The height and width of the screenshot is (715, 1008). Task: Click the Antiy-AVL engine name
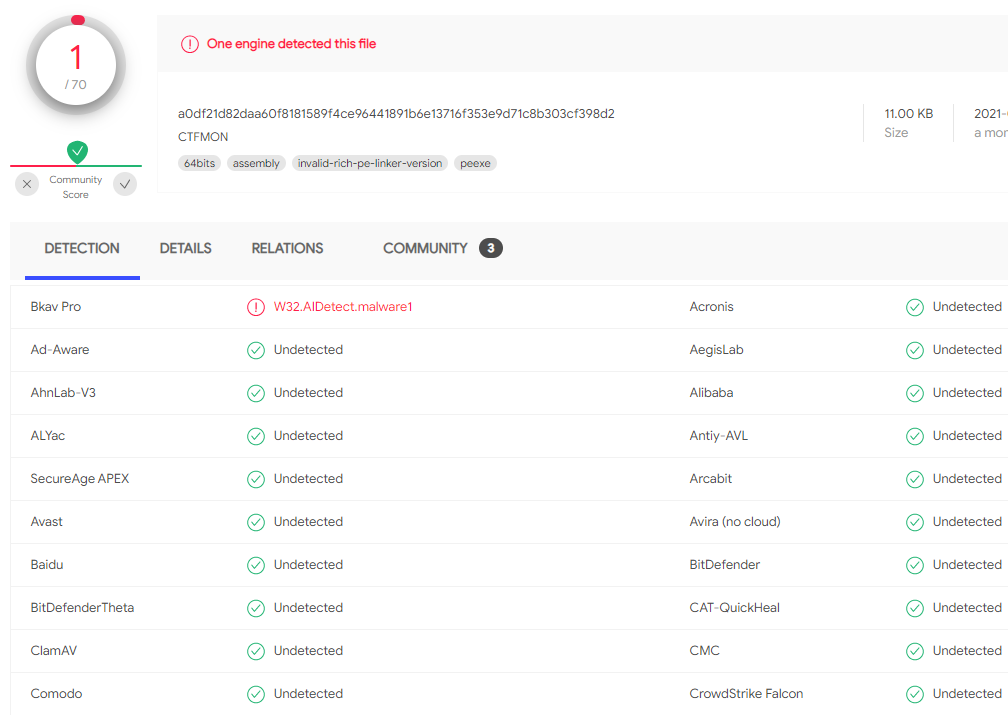pos(719,436)
